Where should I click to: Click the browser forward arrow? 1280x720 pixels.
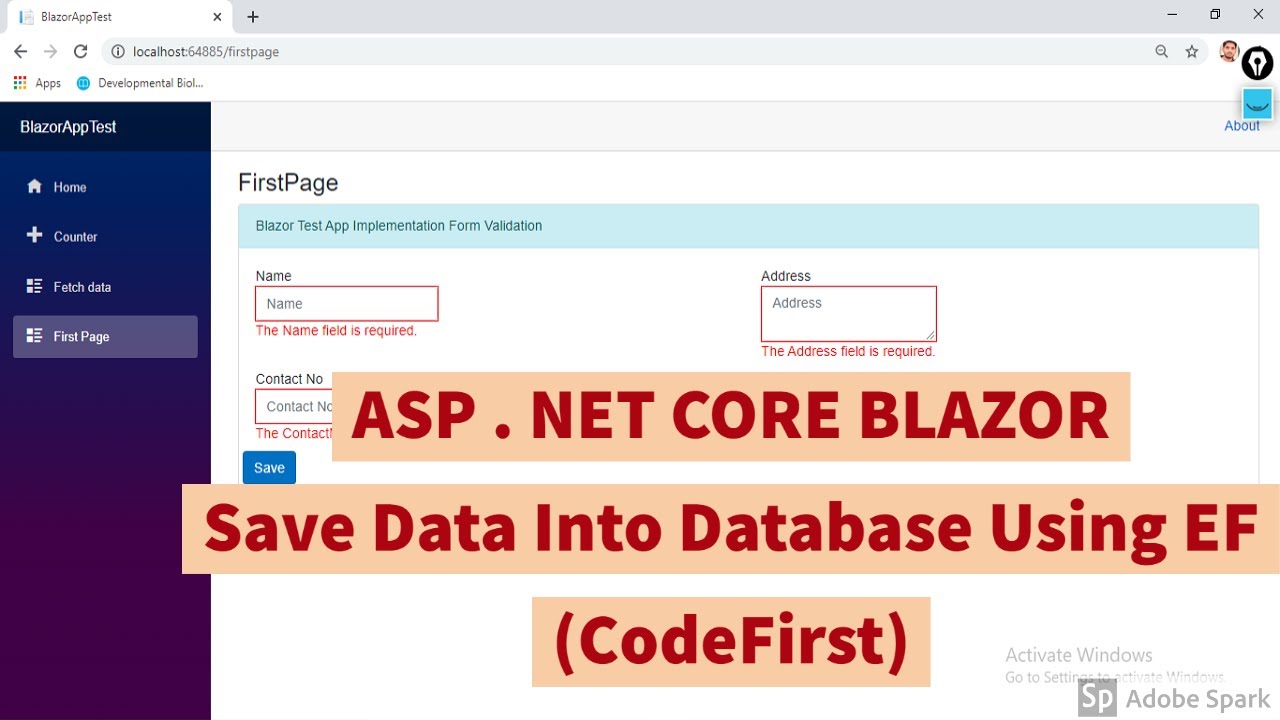pyautogui.click(x=50, y=51)
